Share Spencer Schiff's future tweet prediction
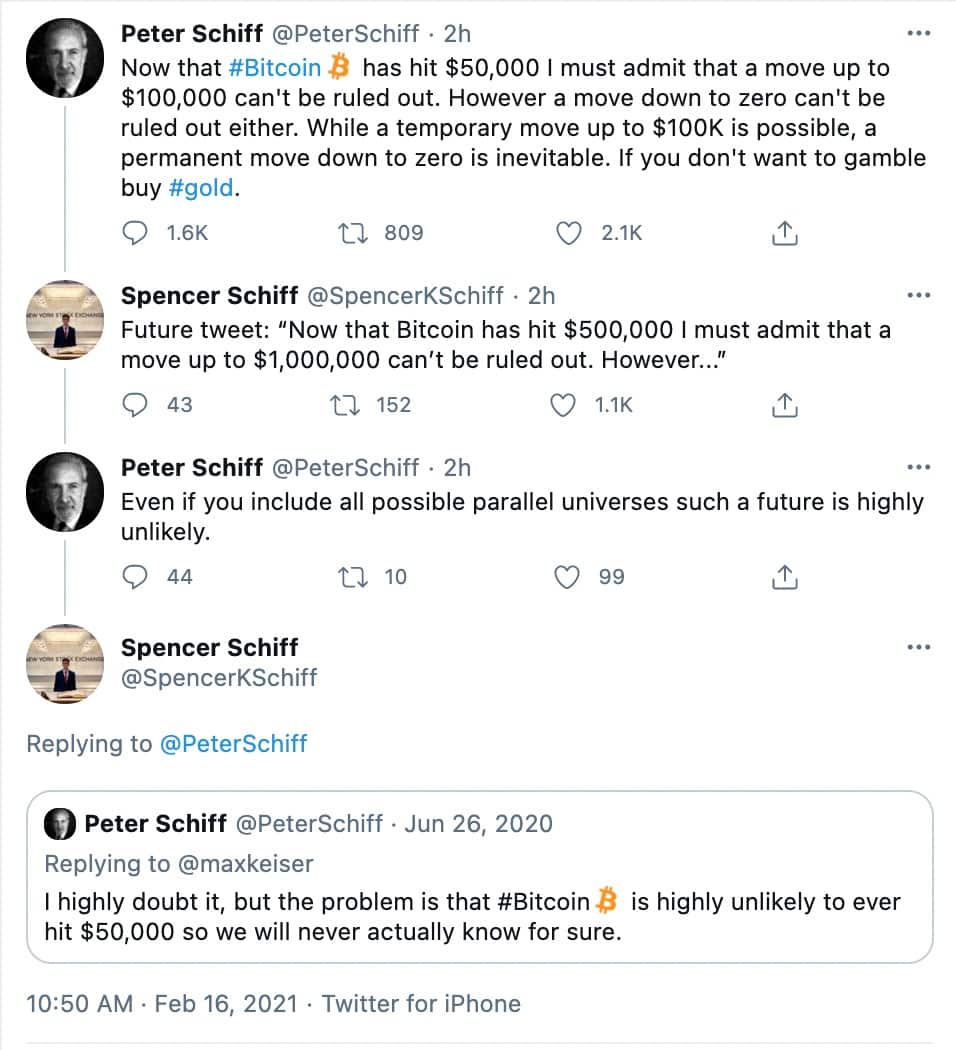The image size is (956, 1050). tap(786, 405)
